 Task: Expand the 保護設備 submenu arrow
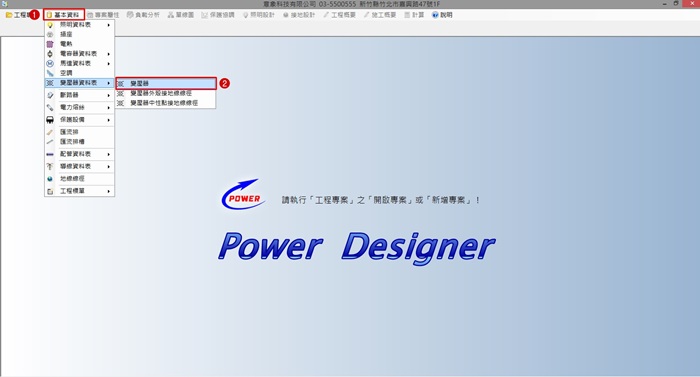(108, 120)
